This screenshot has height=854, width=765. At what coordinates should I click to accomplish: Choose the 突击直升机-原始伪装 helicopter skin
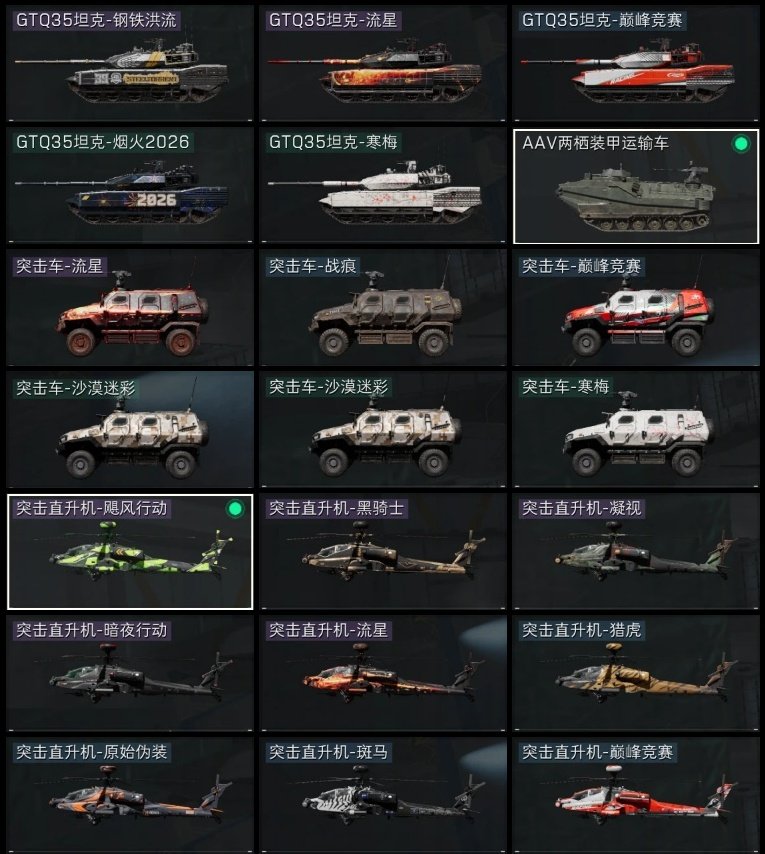pos(130,795)
